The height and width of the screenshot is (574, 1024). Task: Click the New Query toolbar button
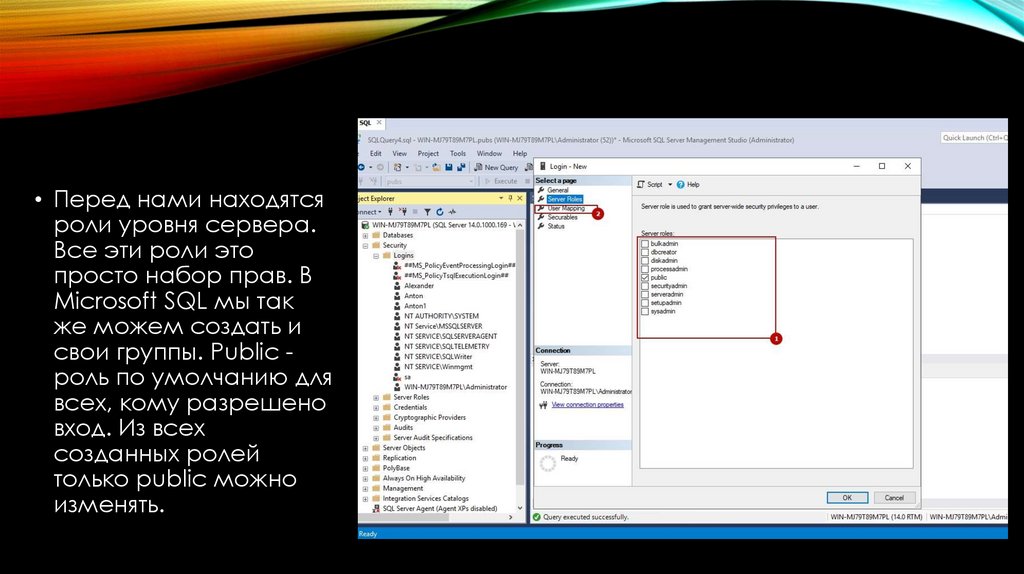496,168
